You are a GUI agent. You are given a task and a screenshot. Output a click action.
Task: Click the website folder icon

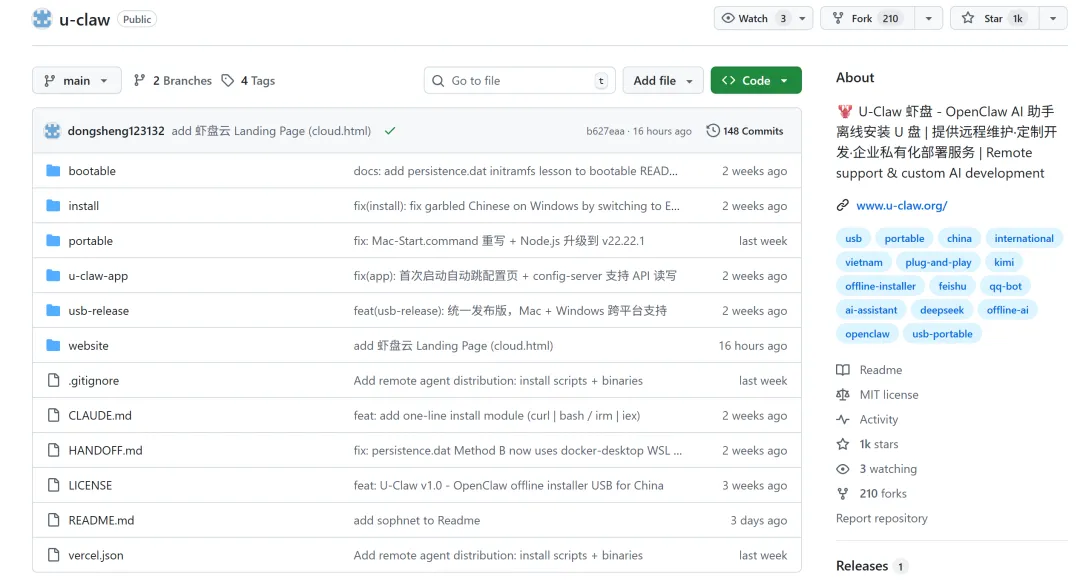(x=53, y=346)
